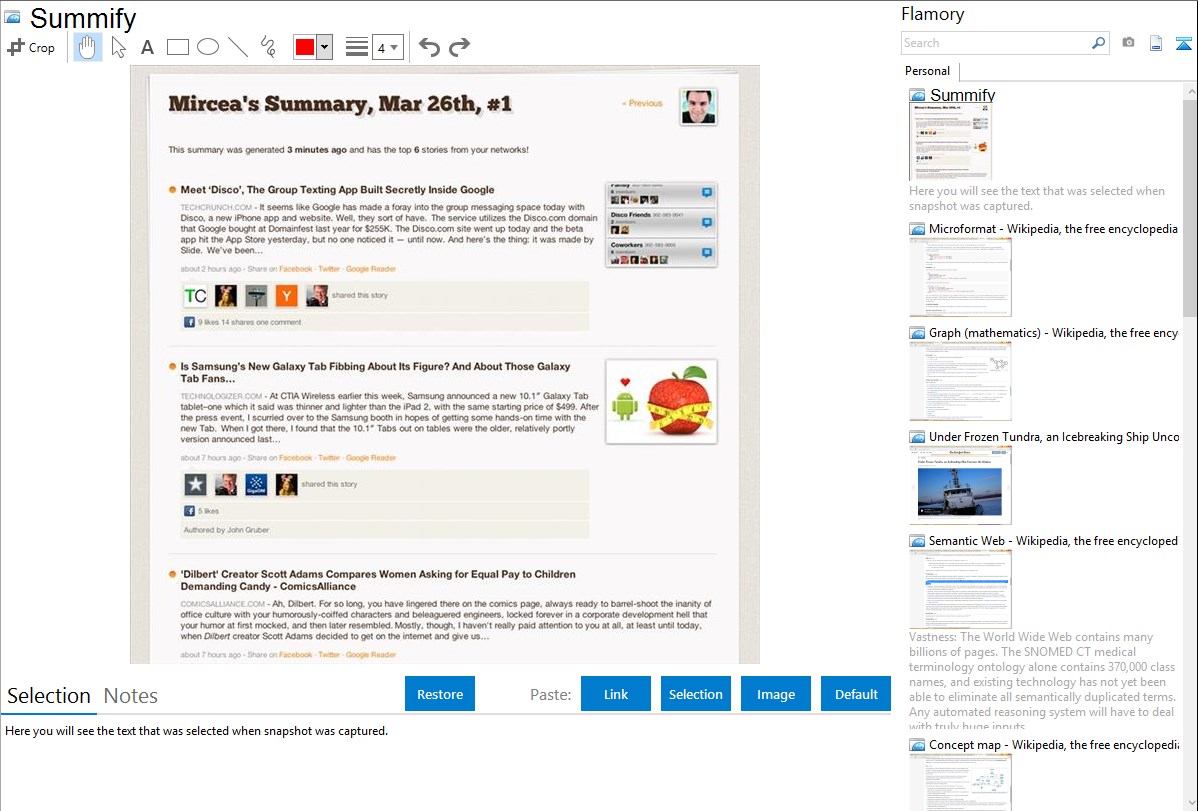Open the Personal tab
The height and width of the screenshot is (811, 1198).
(928, 71)
